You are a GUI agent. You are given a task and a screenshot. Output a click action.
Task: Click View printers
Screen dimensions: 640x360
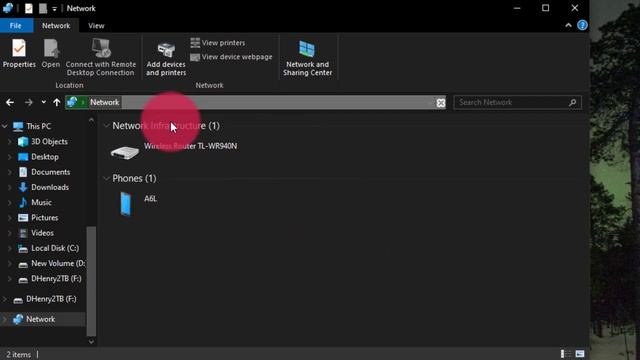pos(218,43)
